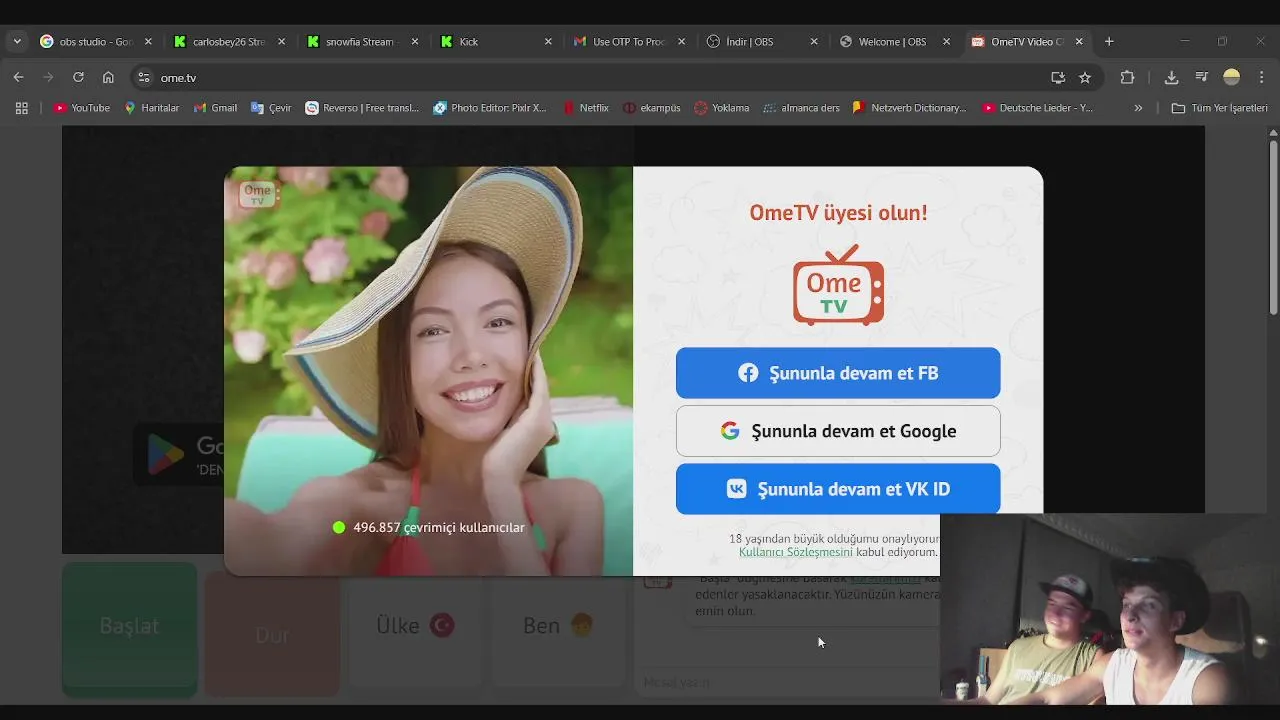Screen dimensions: 1280x720
Task: Continue with VK ID login button
Action: coord(838,489)
